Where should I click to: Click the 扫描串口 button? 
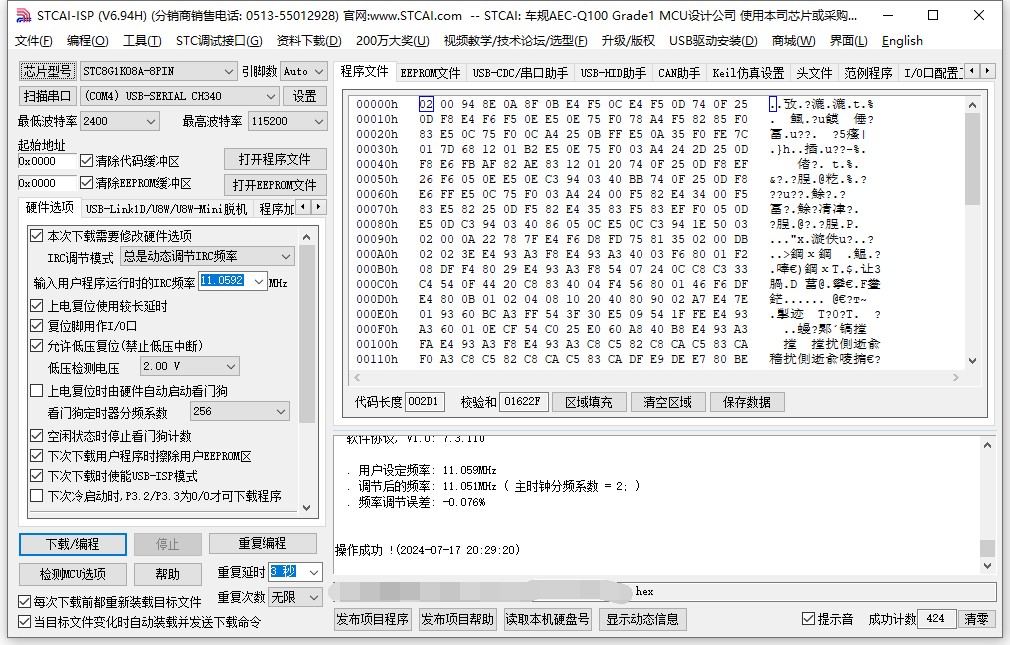(48, 96)
